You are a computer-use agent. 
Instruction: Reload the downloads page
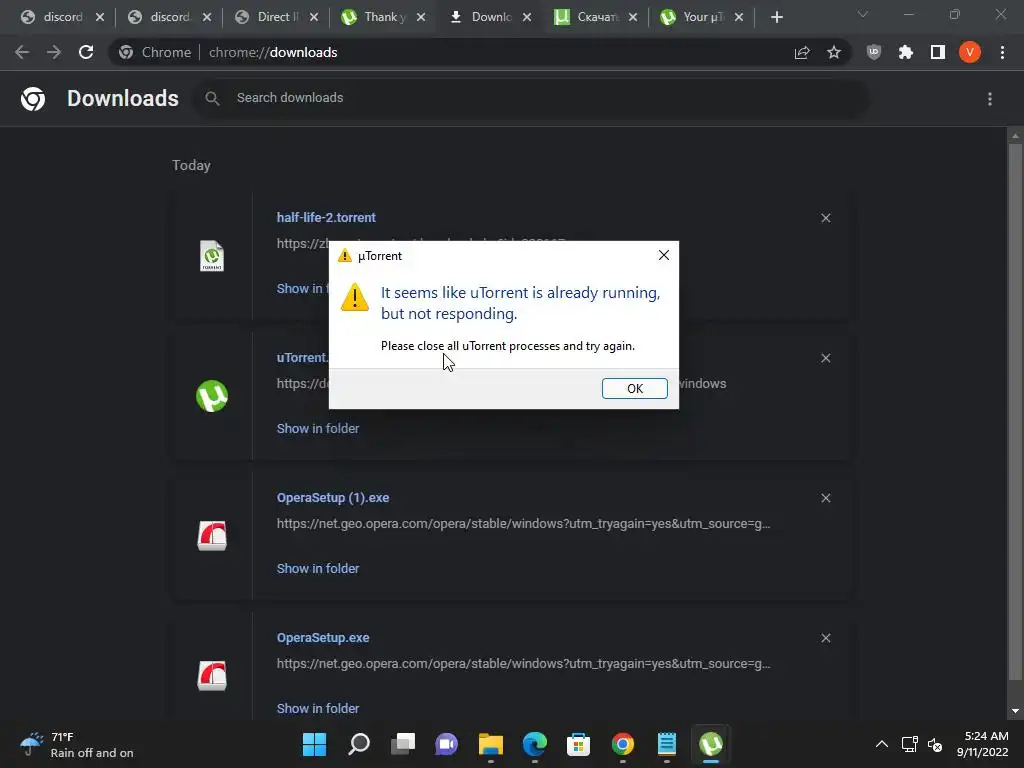(x=86, y=52)
